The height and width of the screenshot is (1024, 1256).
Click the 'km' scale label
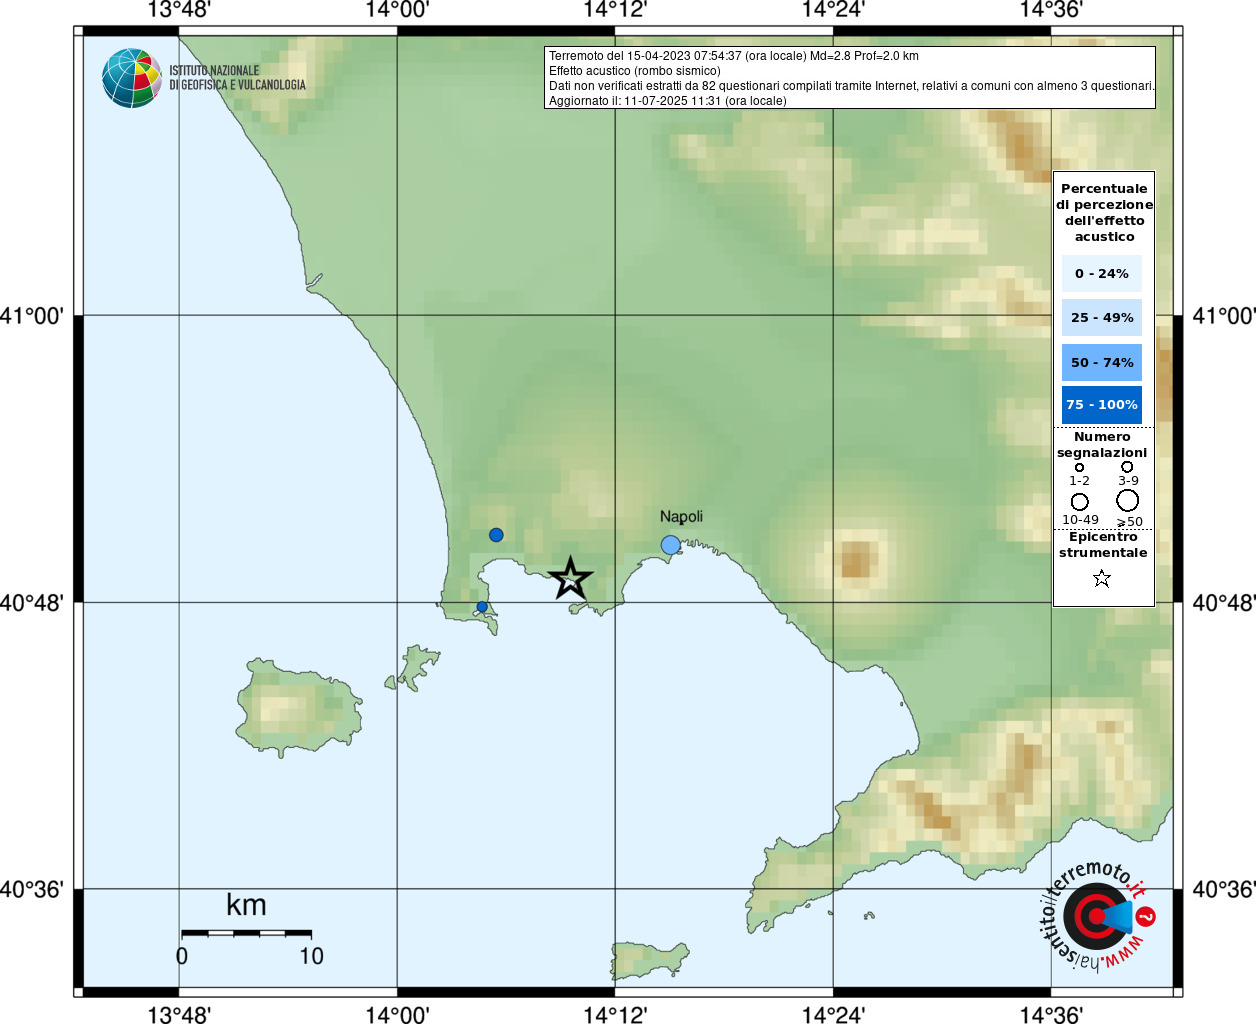point(246,905)
